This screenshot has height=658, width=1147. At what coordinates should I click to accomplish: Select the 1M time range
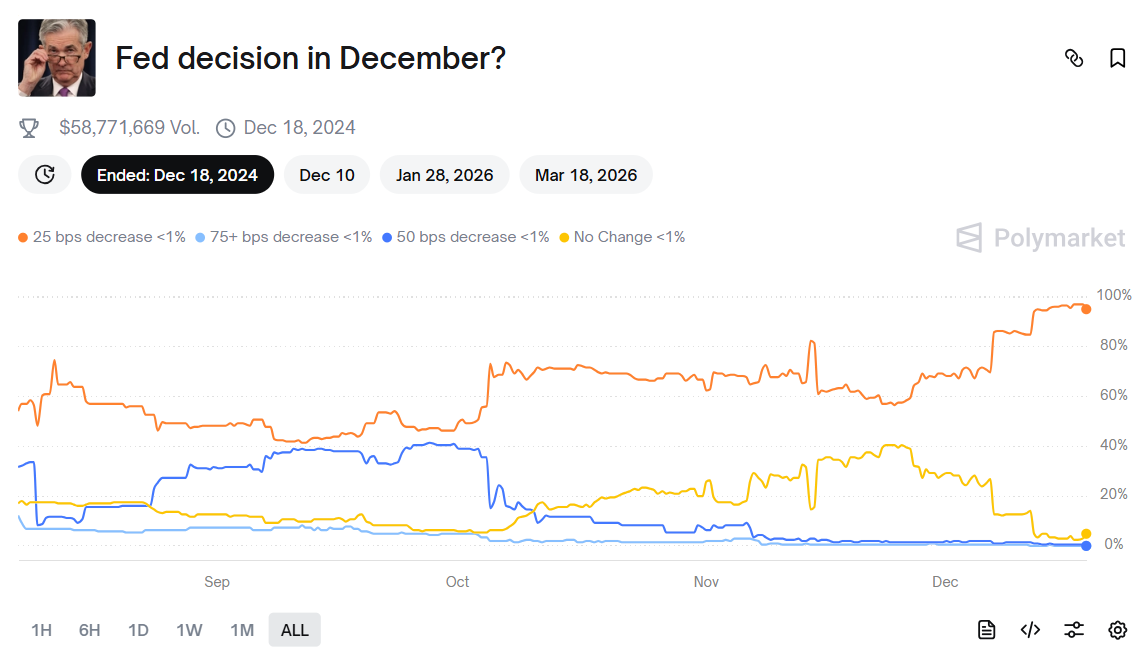click(x=242, y=630)
